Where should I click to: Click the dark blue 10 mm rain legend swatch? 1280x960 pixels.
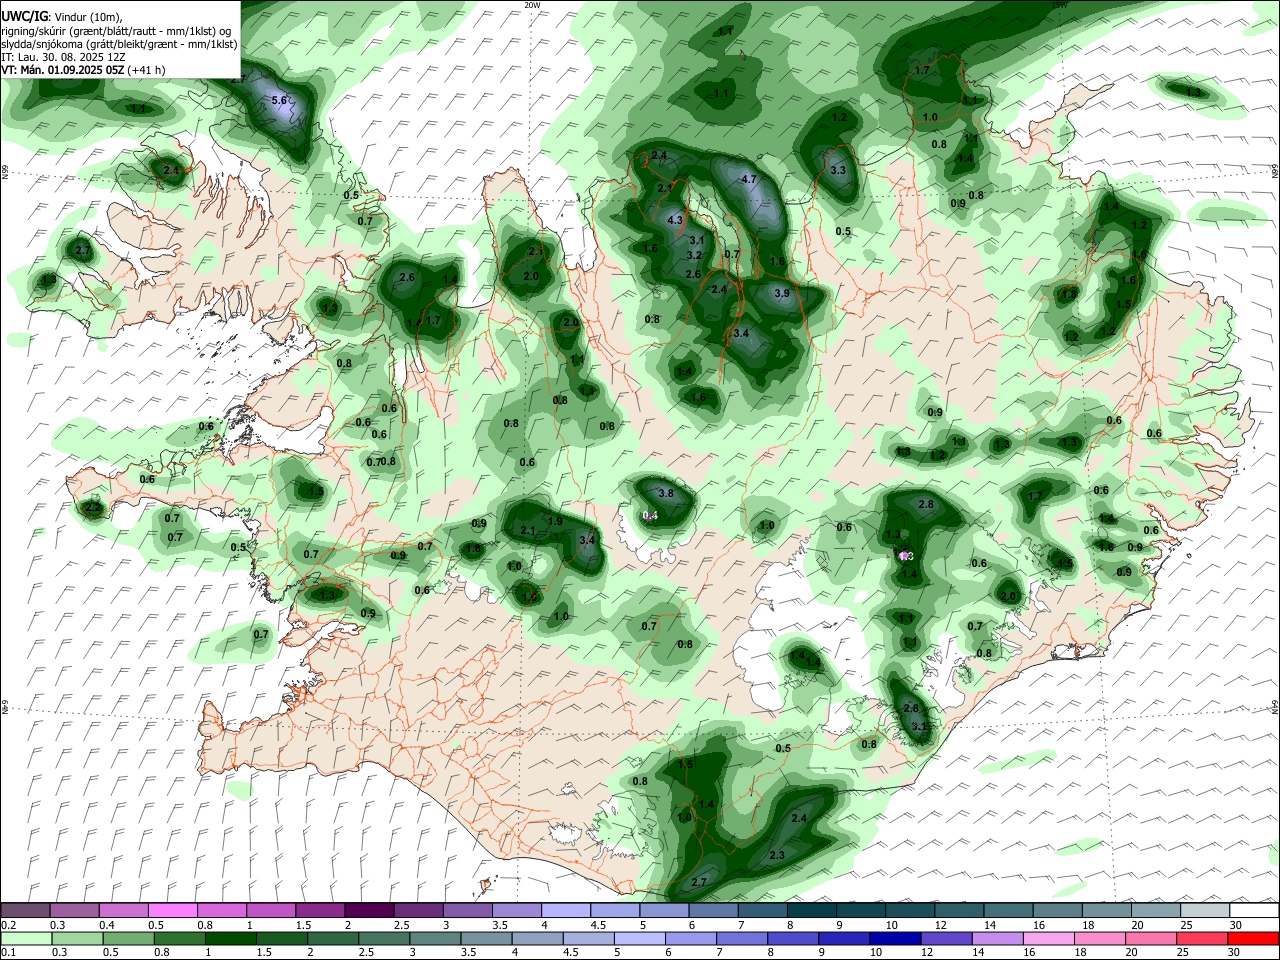coord(896,938)
